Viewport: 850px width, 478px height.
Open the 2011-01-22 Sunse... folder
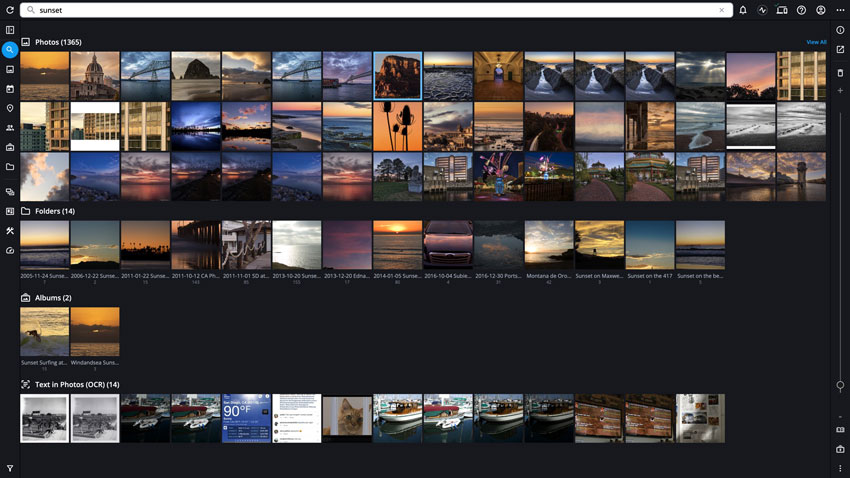coord(145,245)
